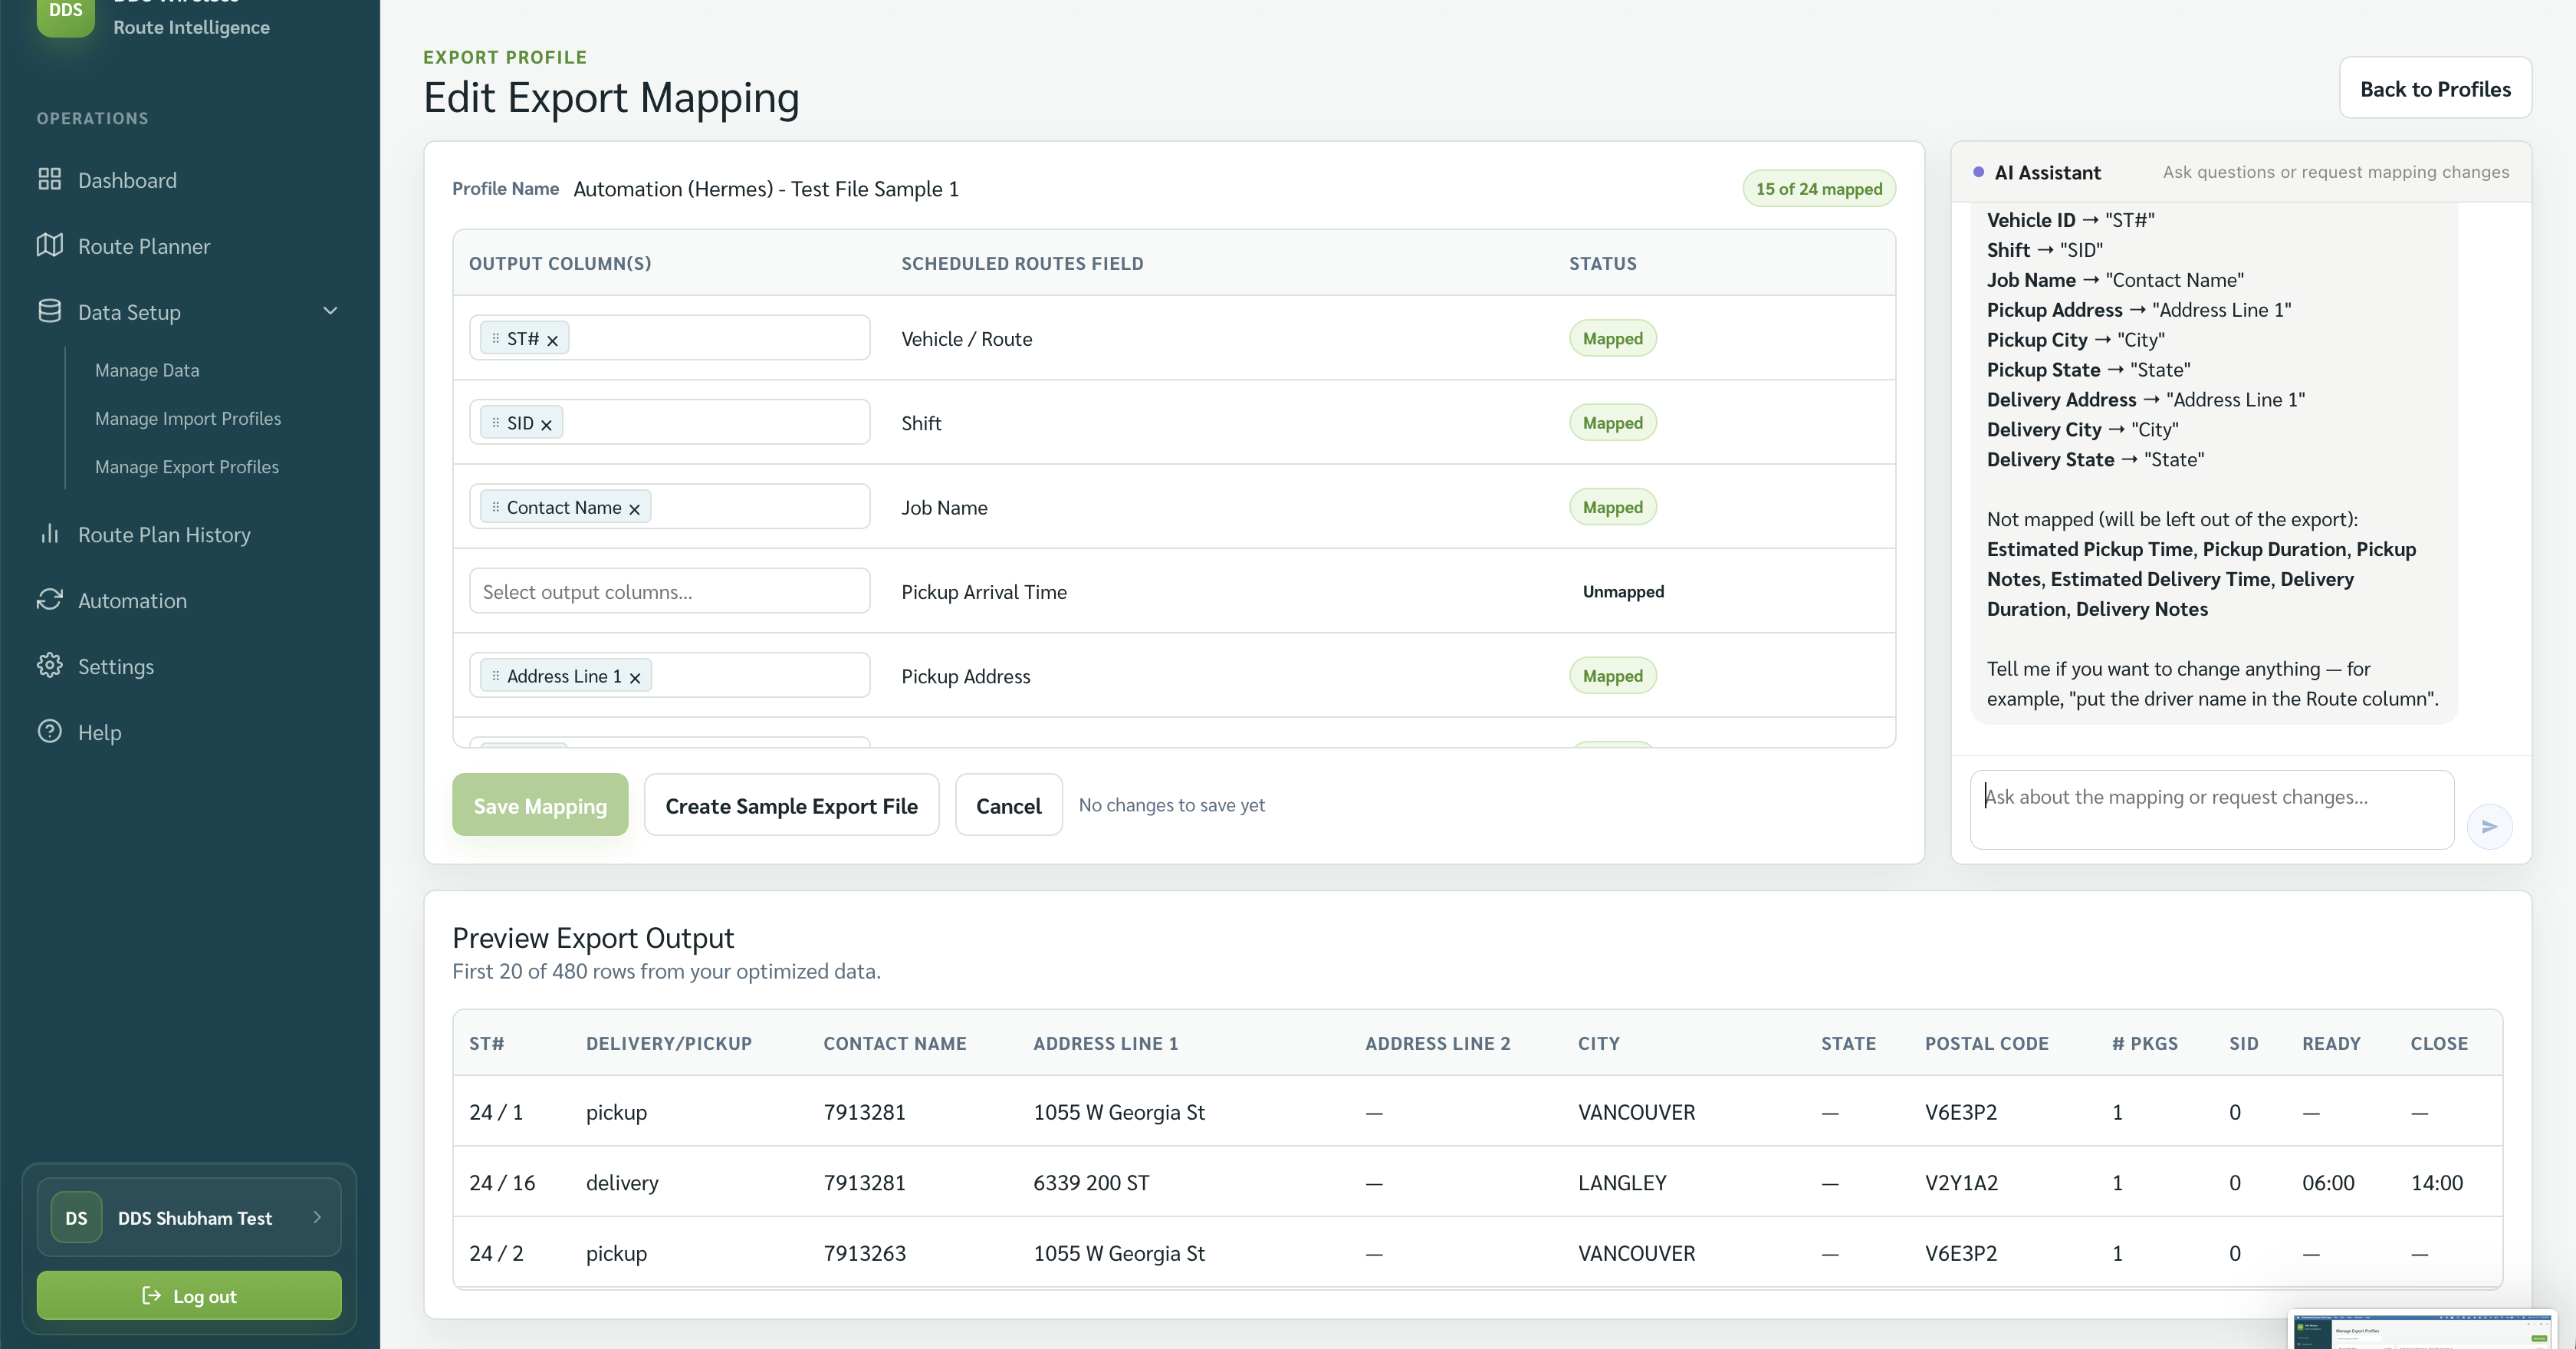The height and width of the screenshot is (1349, 2576).
Task: Cancel the mapping edit
Action: (1008, 805)
